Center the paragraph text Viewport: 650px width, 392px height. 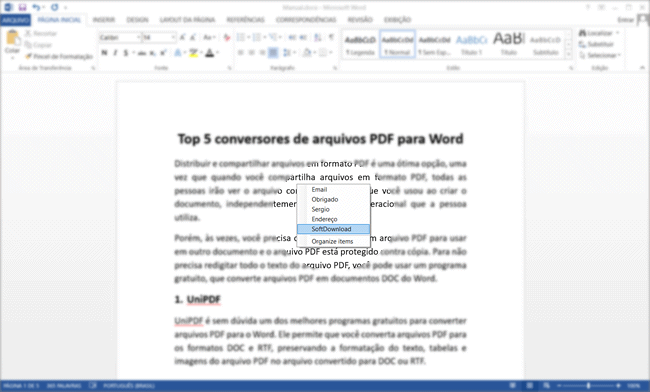[252, 53]
